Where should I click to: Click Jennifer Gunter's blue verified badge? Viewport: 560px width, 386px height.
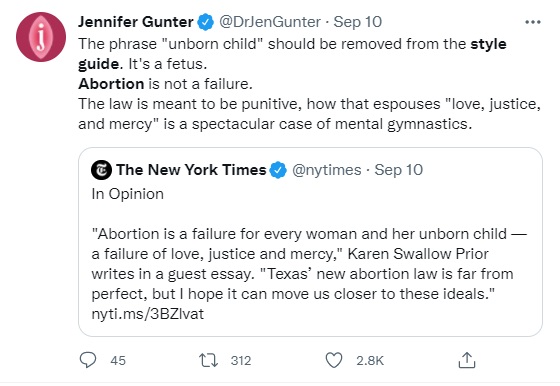click(205, 22)
